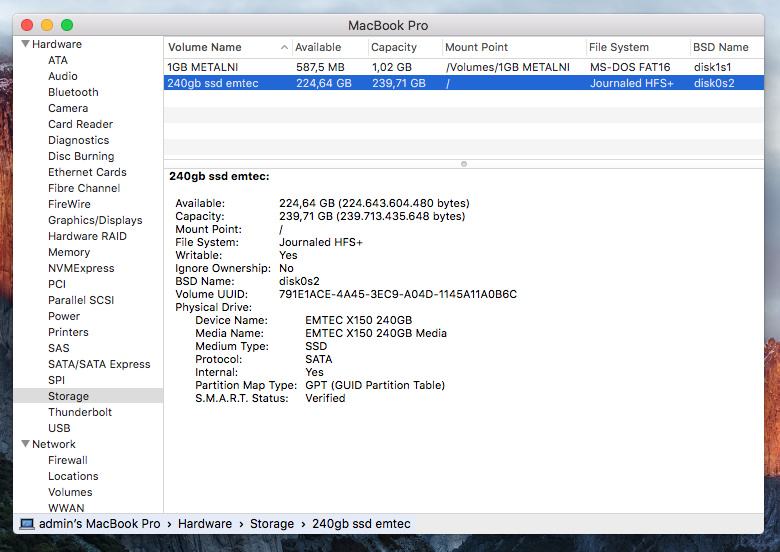Click the Volume Name column sort arrow
Viewport: 780px width, 552px height.
point(284,48)
